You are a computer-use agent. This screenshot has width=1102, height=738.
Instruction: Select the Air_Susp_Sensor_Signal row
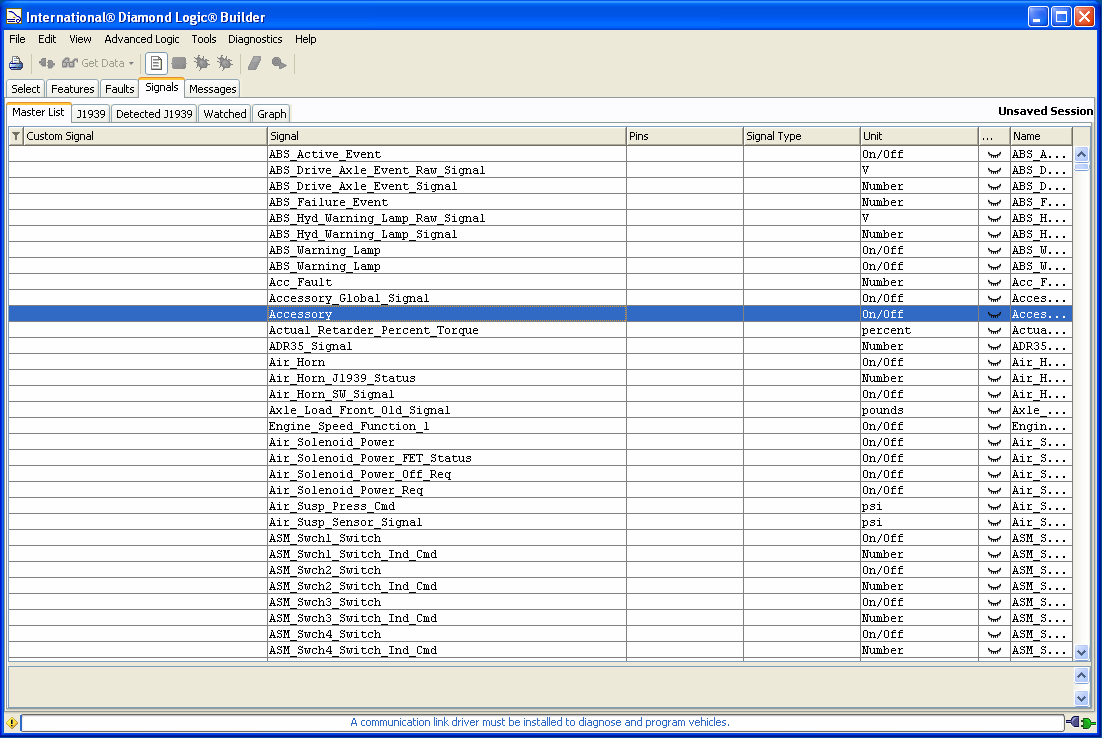(540, 522)
